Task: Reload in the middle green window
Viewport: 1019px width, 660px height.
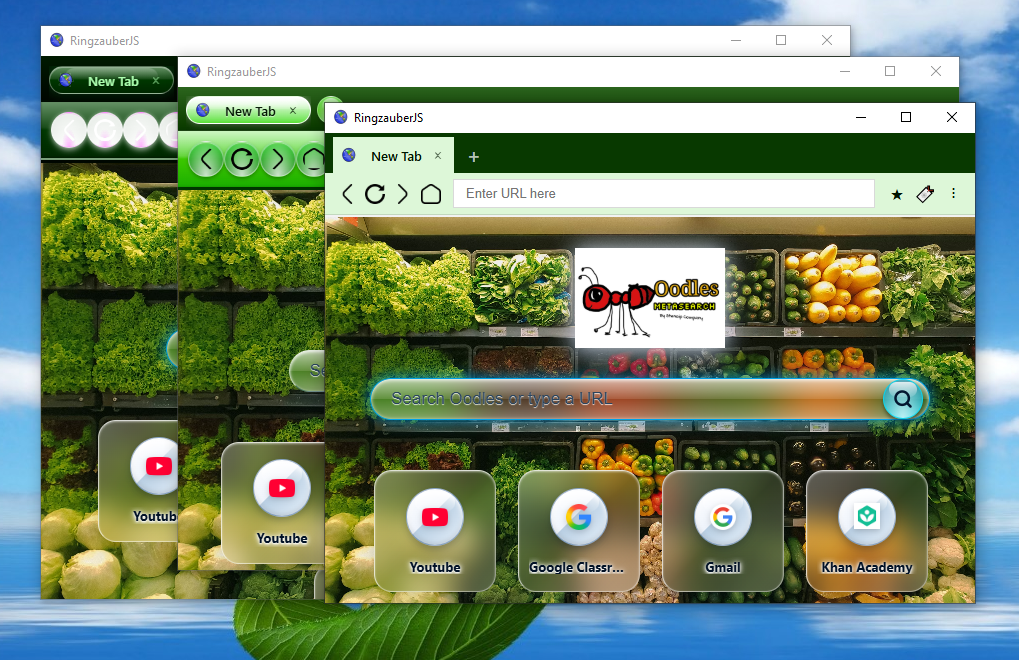Action: (242, 159)
